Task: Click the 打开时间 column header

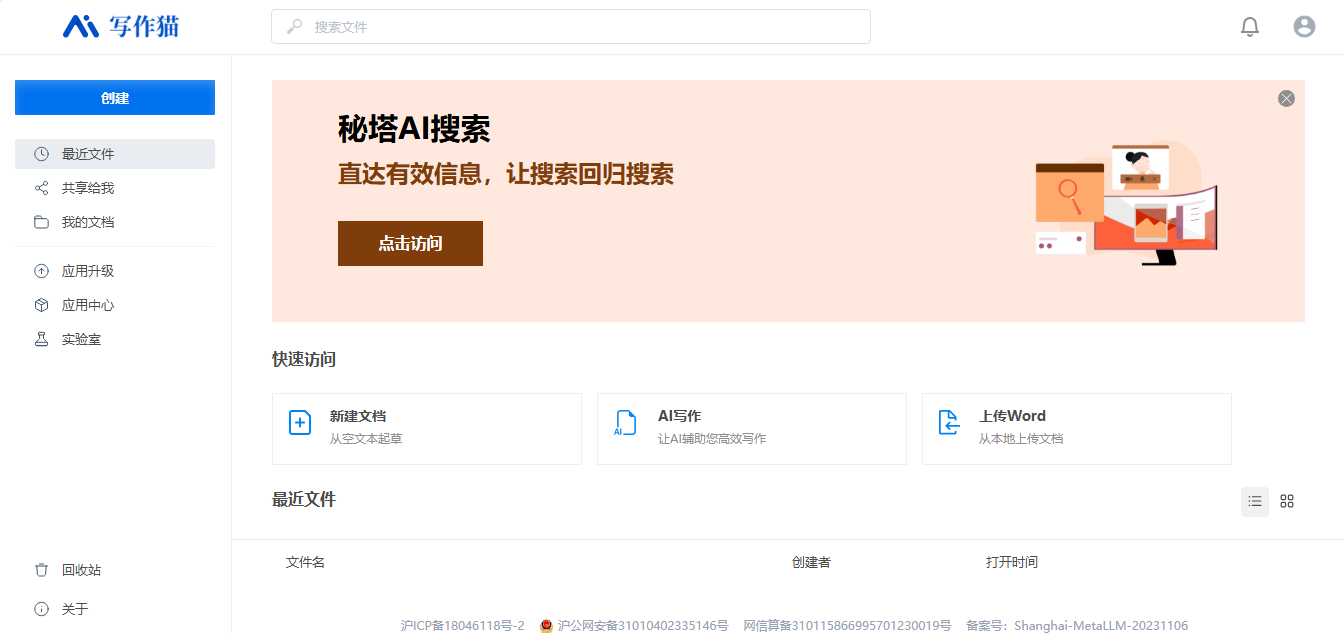Action: point(1012,562)
